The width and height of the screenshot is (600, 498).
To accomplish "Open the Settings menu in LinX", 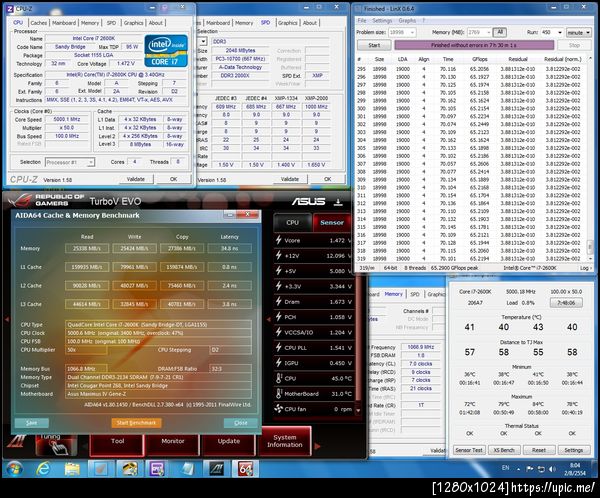I will (382, 20).
